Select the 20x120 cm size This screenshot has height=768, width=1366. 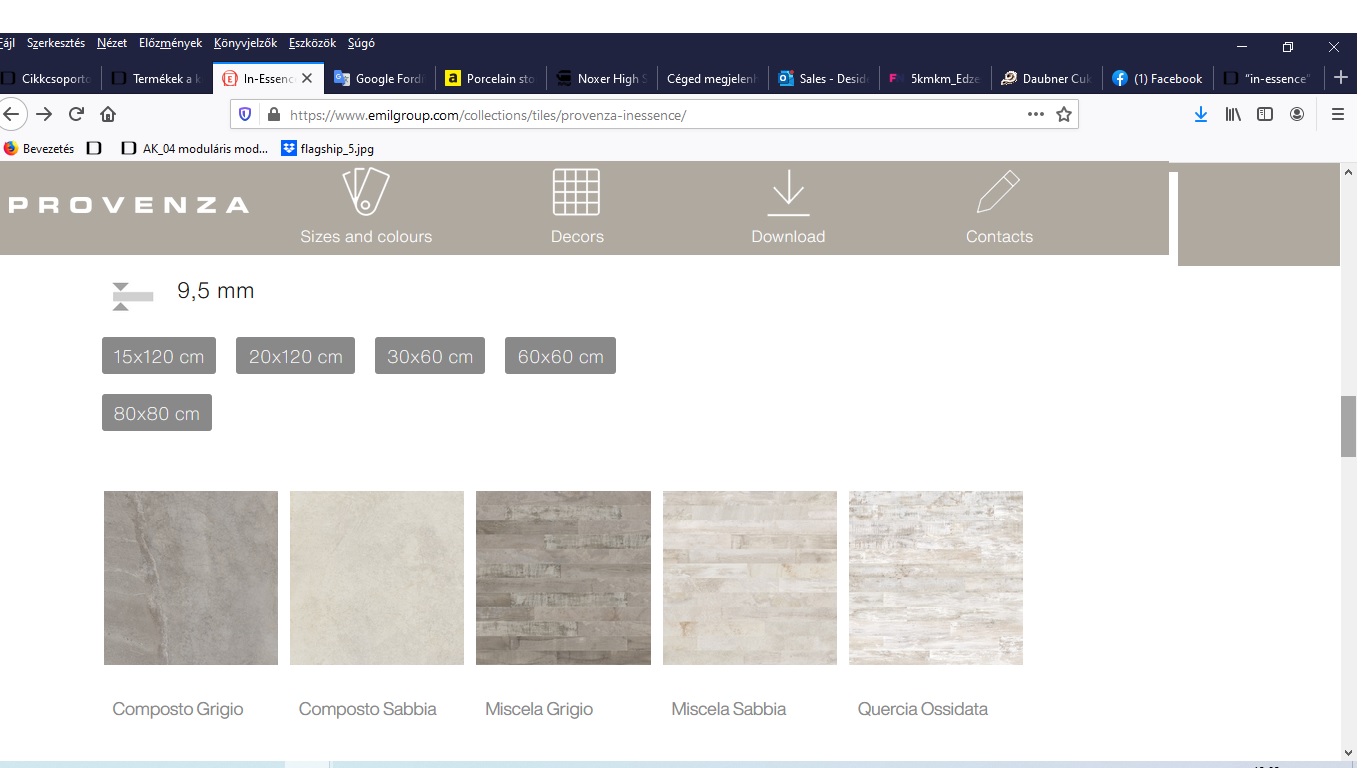(295, 356)
